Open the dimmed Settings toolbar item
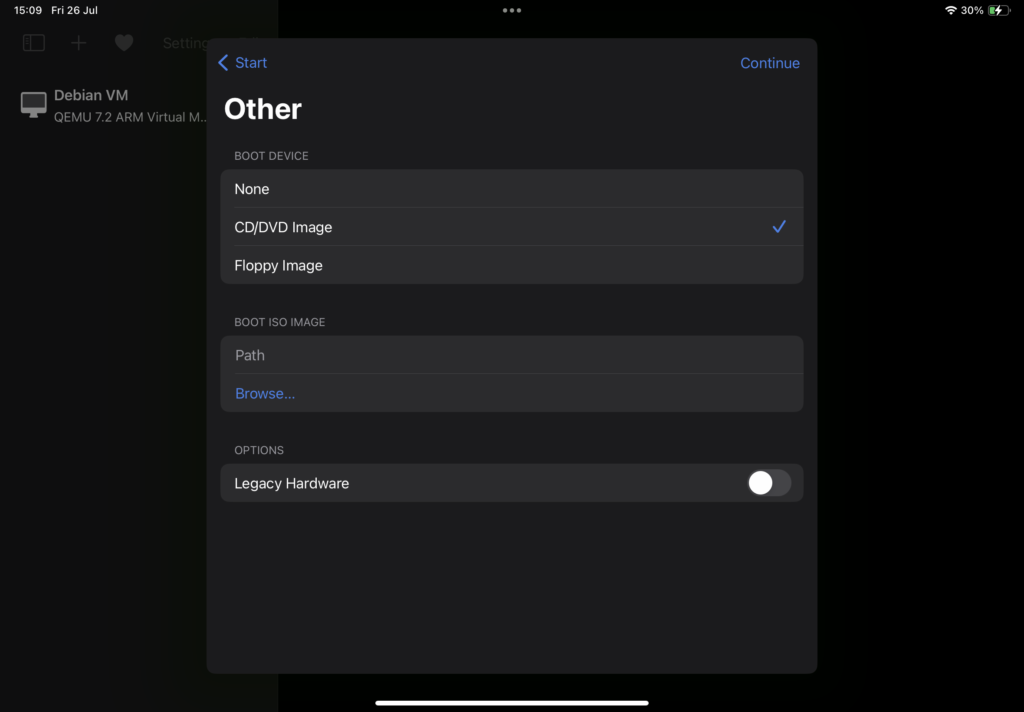Screen dimensions: 1024x712 (x=185, y=43)
